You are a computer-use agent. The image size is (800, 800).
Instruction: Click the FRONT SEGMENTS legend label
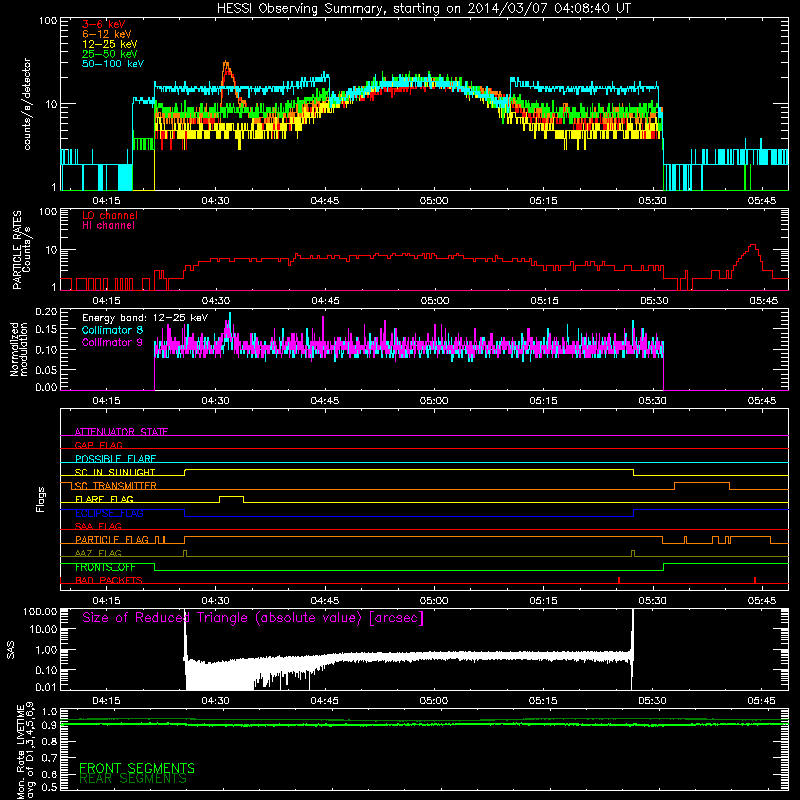pyautogui.click(x=137, y=768)
